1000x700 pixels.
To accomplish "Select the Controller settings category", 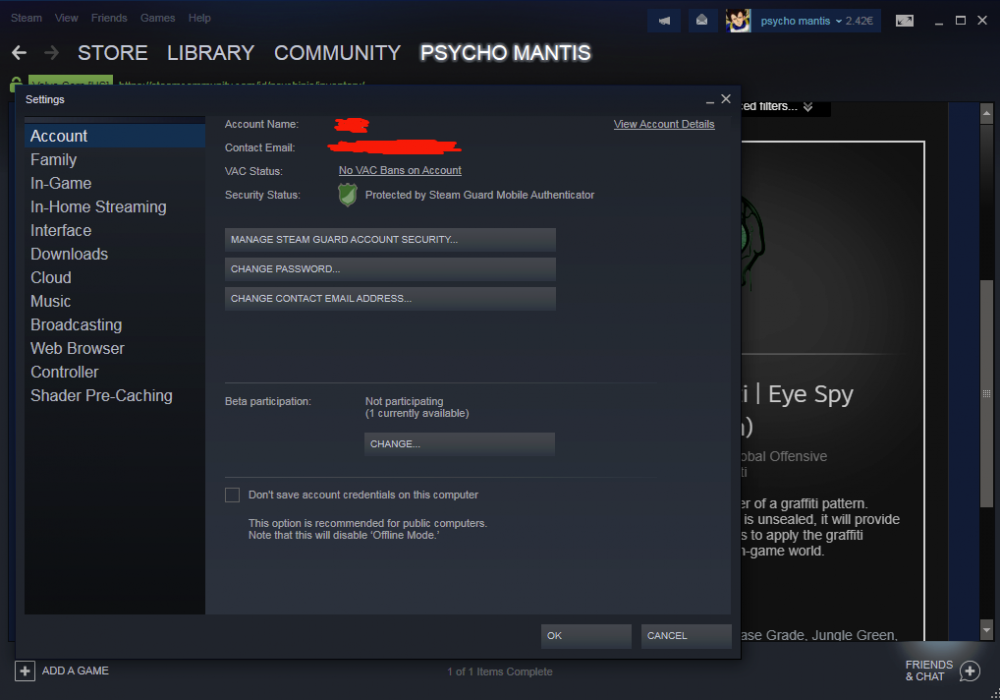I will pos(115,372).
